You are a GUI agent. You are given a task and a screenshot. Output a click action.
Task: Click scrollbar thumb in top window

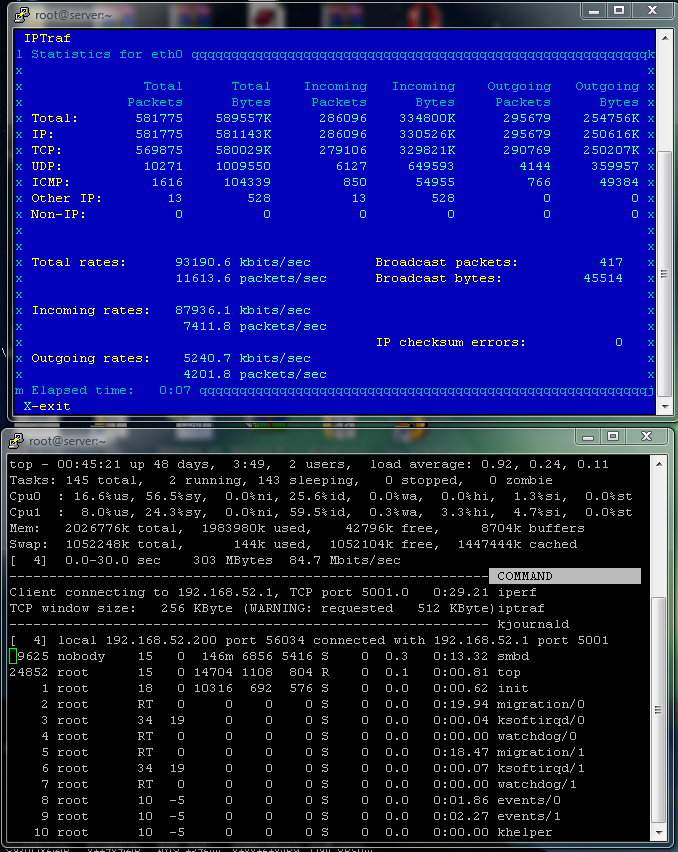[658, 710]
